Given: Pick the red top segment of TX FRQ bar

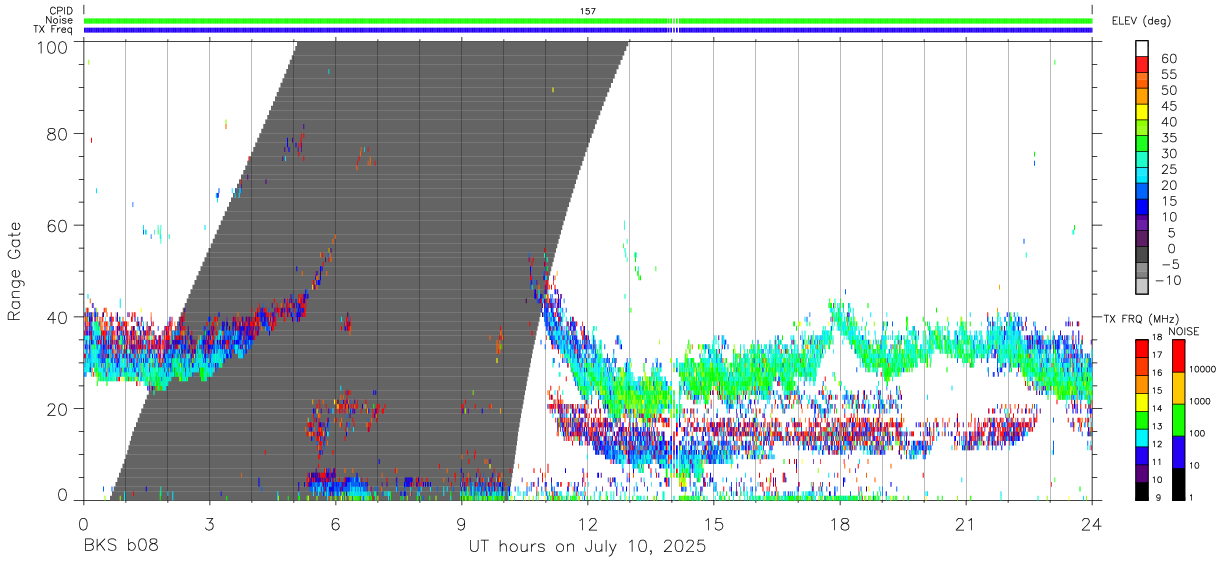Looking at the screenshot, I should pyautogui.click(x=1141, y=349).
